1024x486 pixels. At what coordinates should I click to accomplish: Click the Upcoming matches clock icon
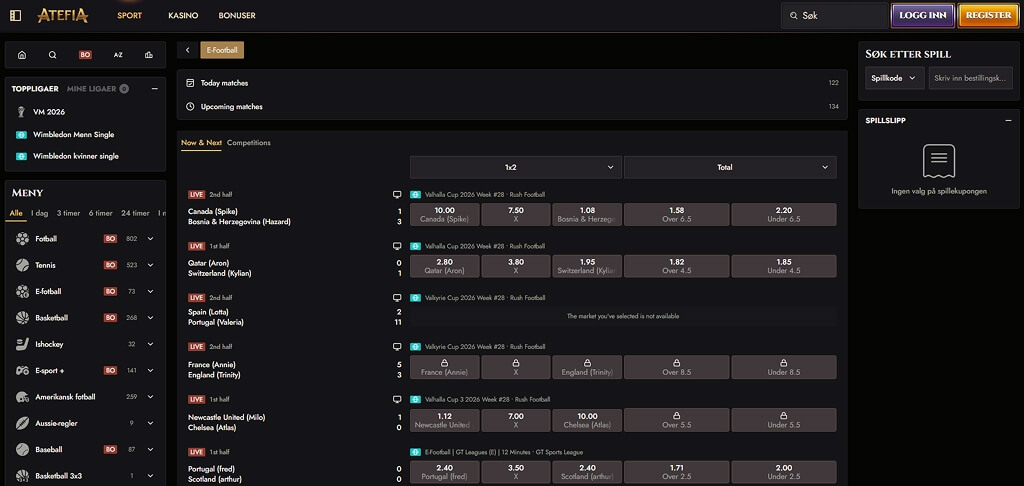click(x=190, y=106)
